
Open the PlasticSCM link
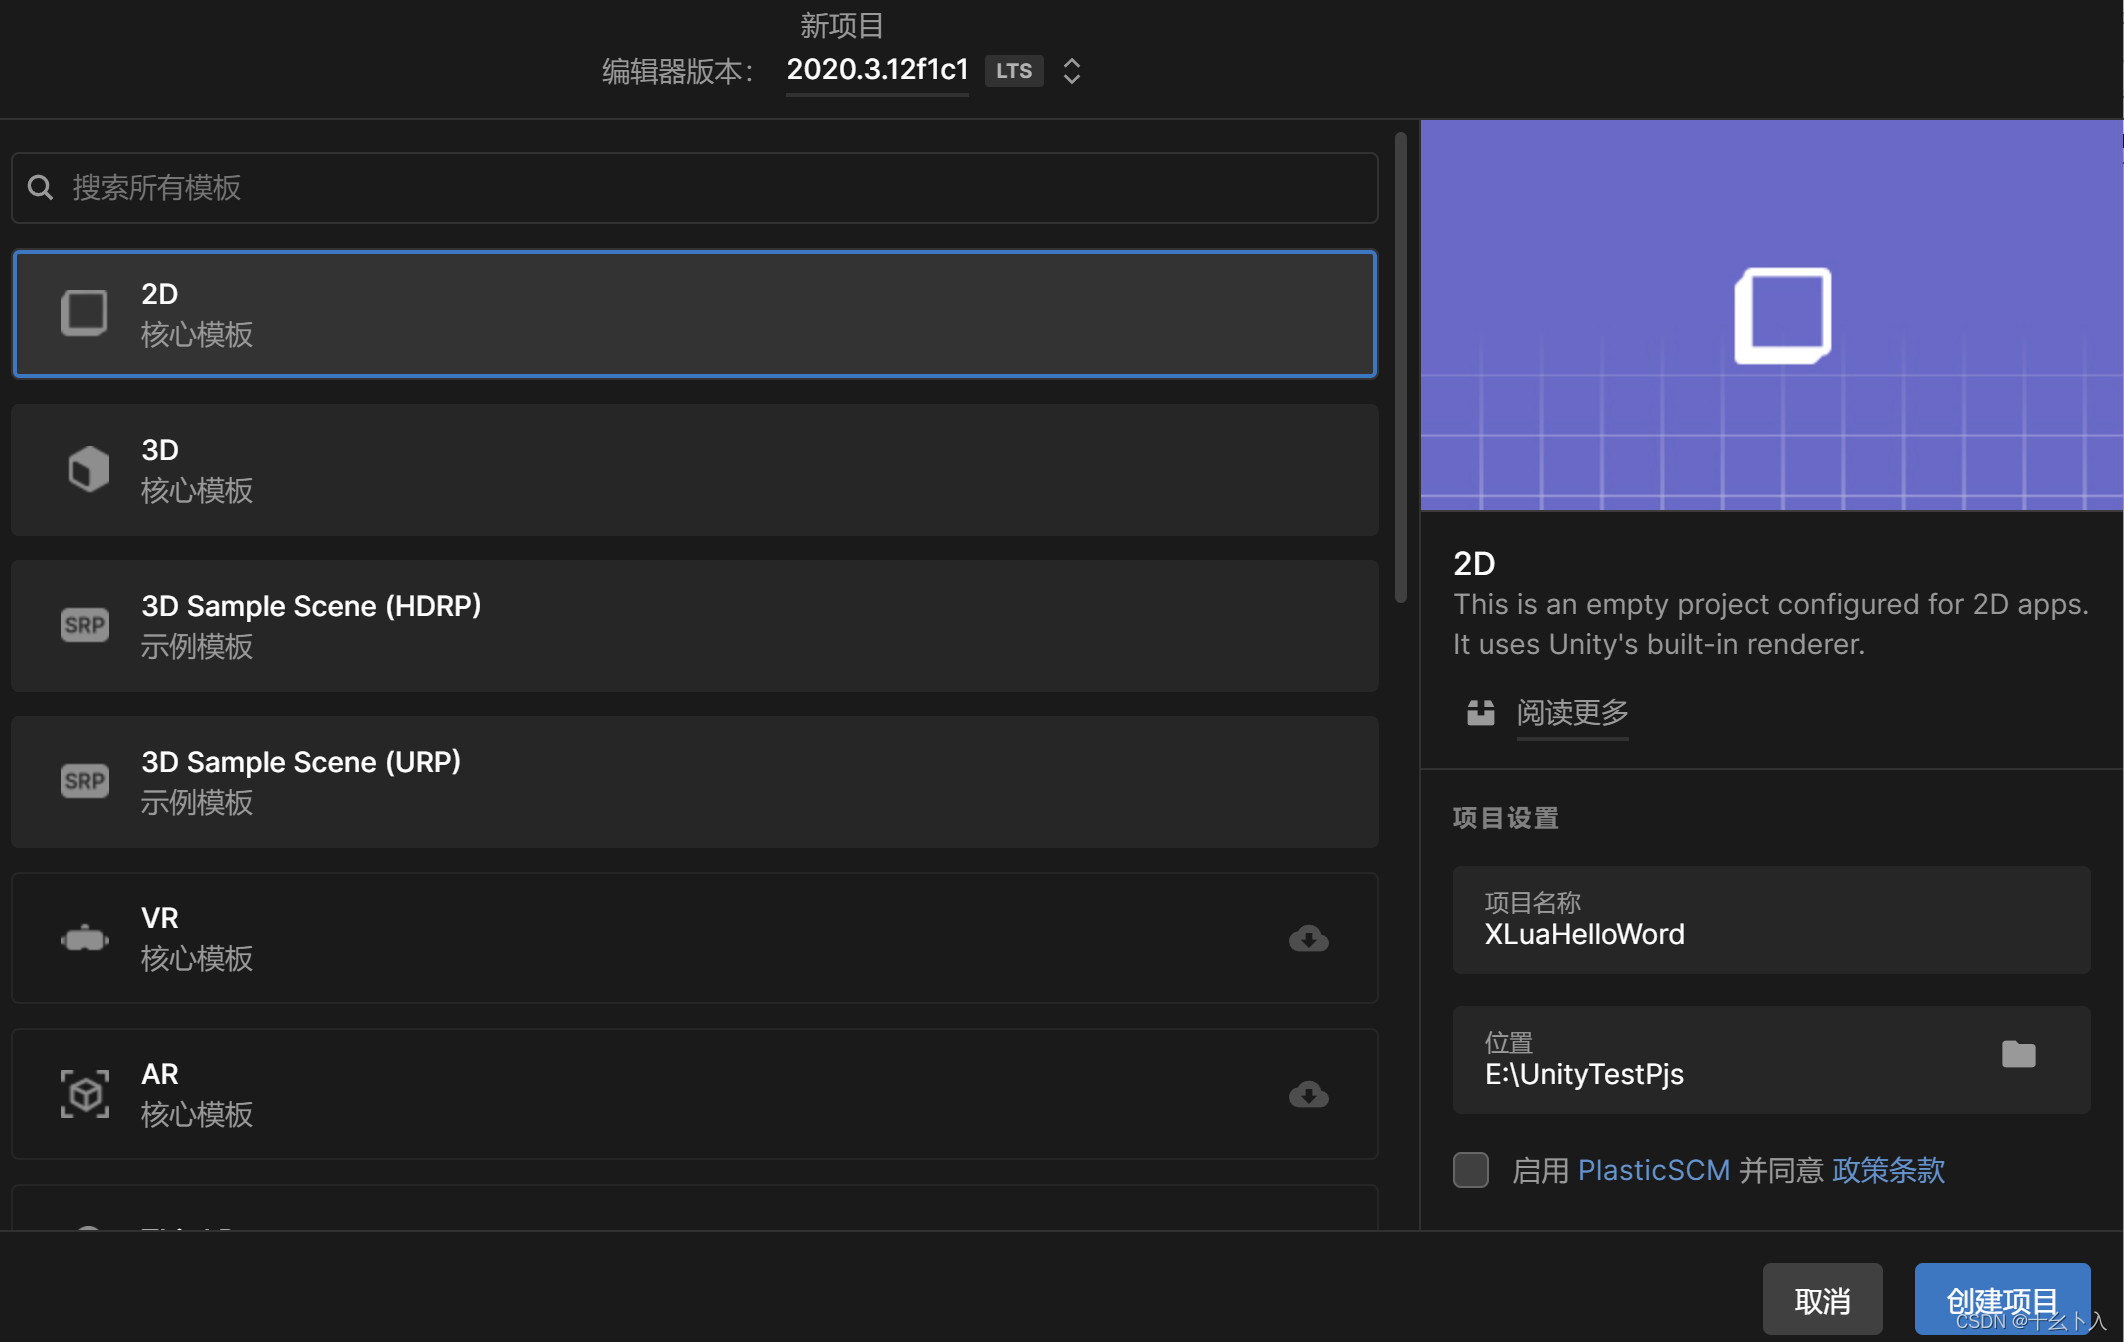[1653, 1170]
